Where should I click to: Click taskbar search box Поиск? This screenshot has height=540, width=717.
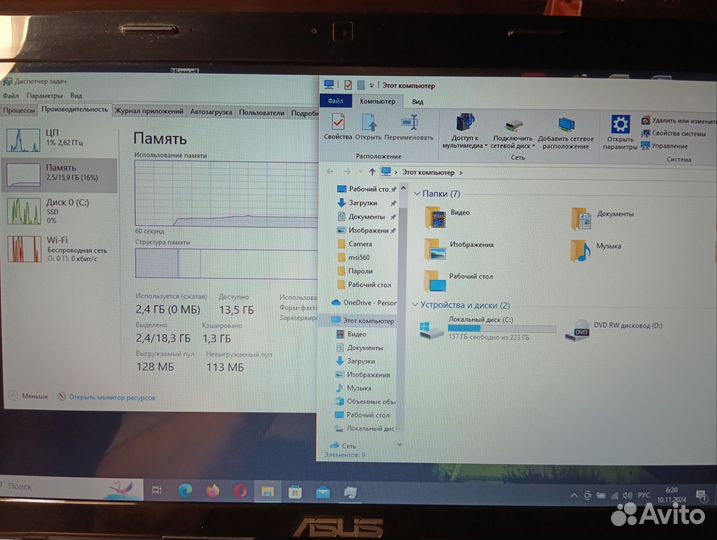(x=71, y=487)
